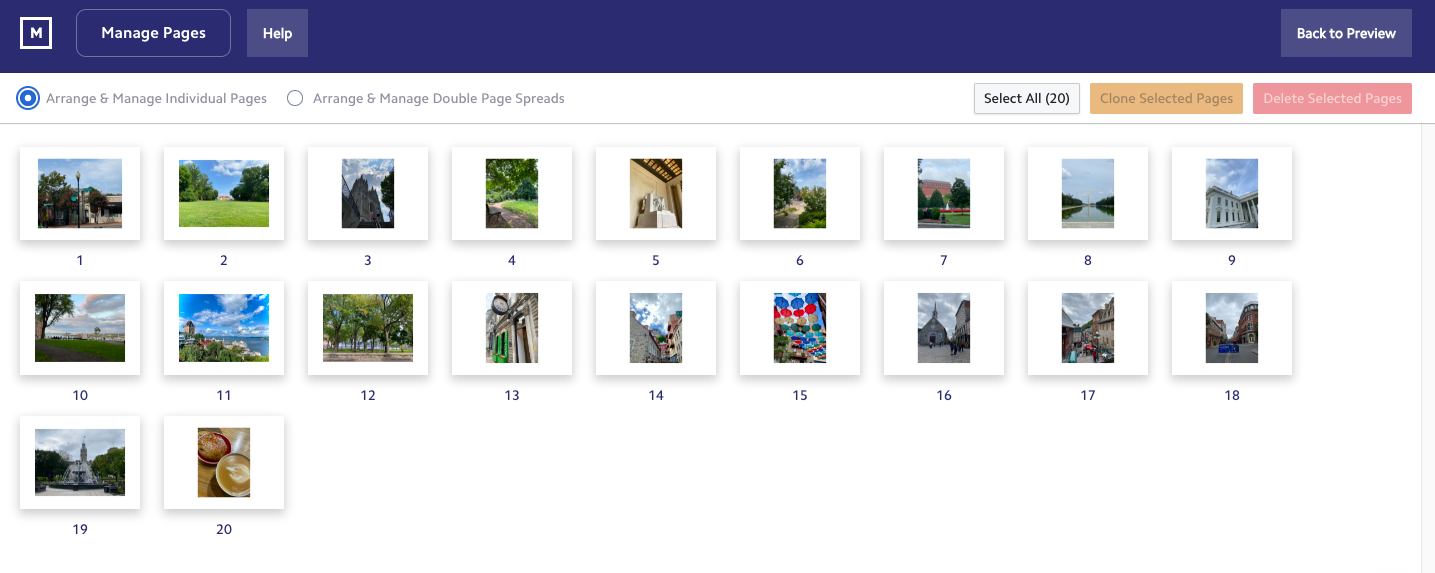Select page 3 cathedral thumbnail
The width and height of the screenshot is (1435, 573).
[368, 193]
